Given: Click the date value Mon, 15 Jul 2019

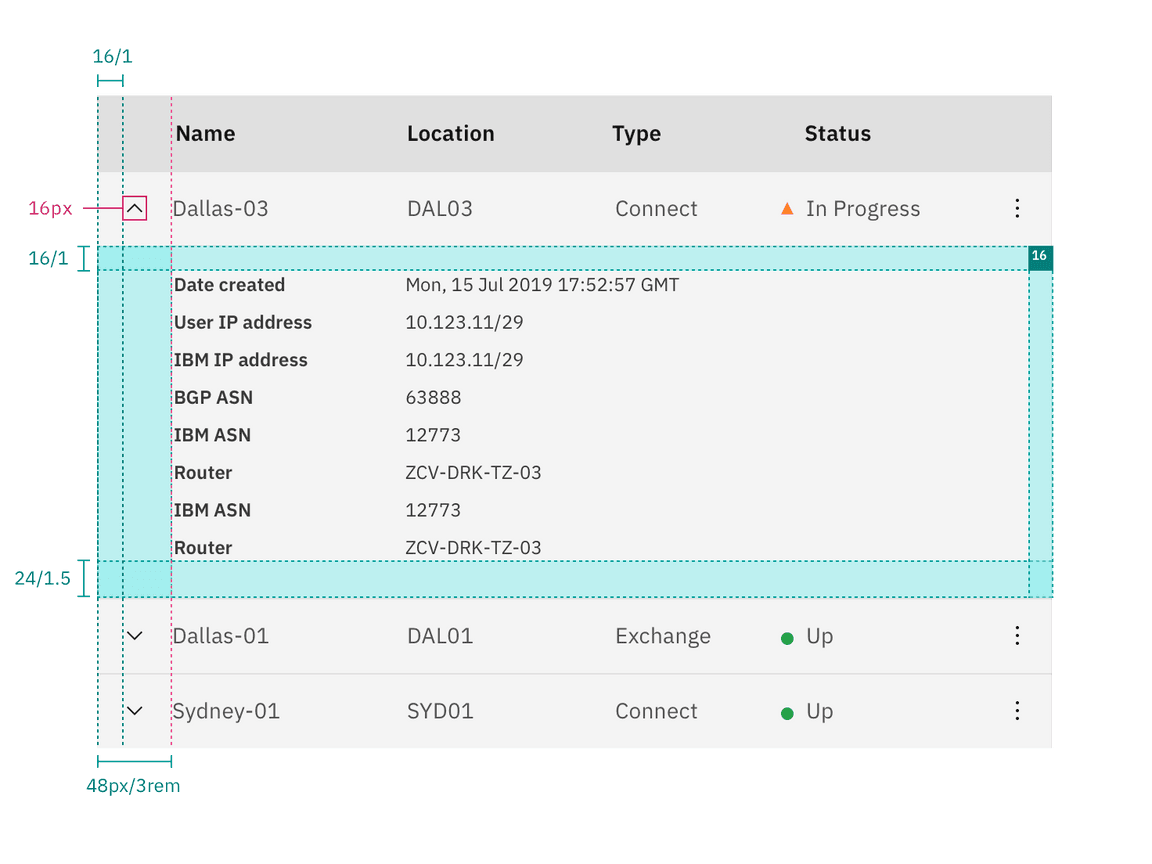Looking at the screenshot, I should pyautogui.click(x=542, y=285).
